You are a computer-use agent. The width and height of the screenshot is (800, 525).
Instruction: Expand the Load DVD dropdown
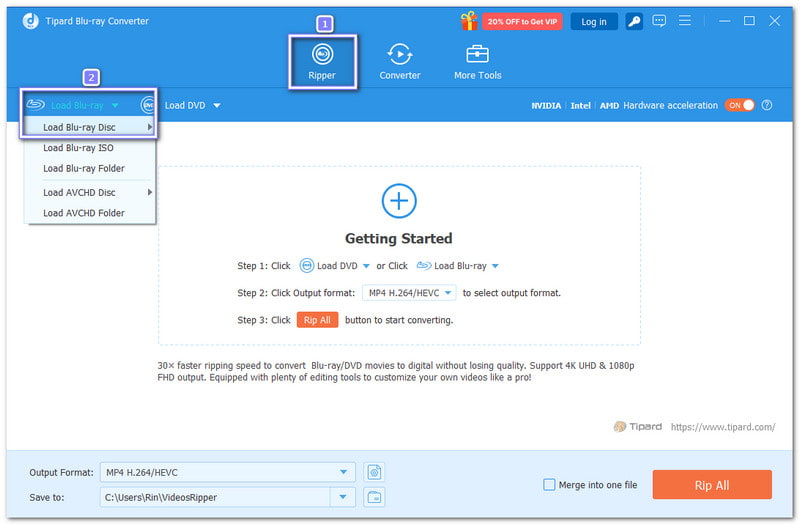click(x=216, y=105)
